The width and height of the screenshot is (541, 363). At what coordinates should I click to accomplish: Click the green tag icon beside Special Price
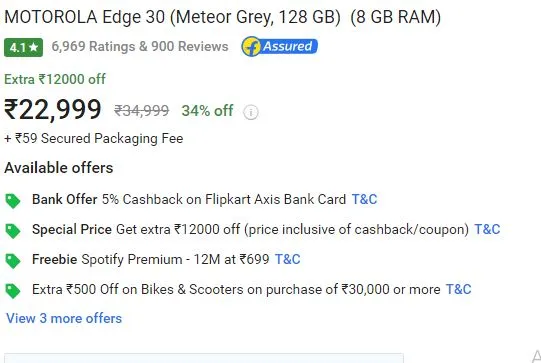point(13,231)
